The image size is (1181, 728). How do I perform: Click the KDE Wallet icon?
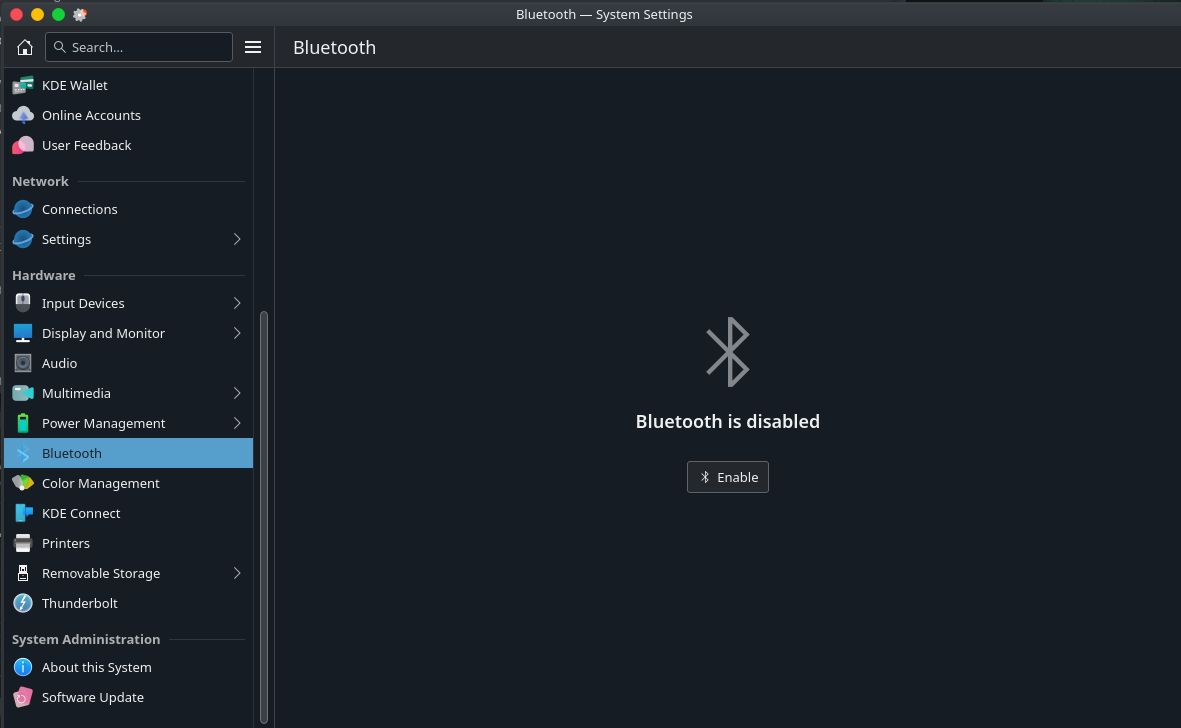23,85
